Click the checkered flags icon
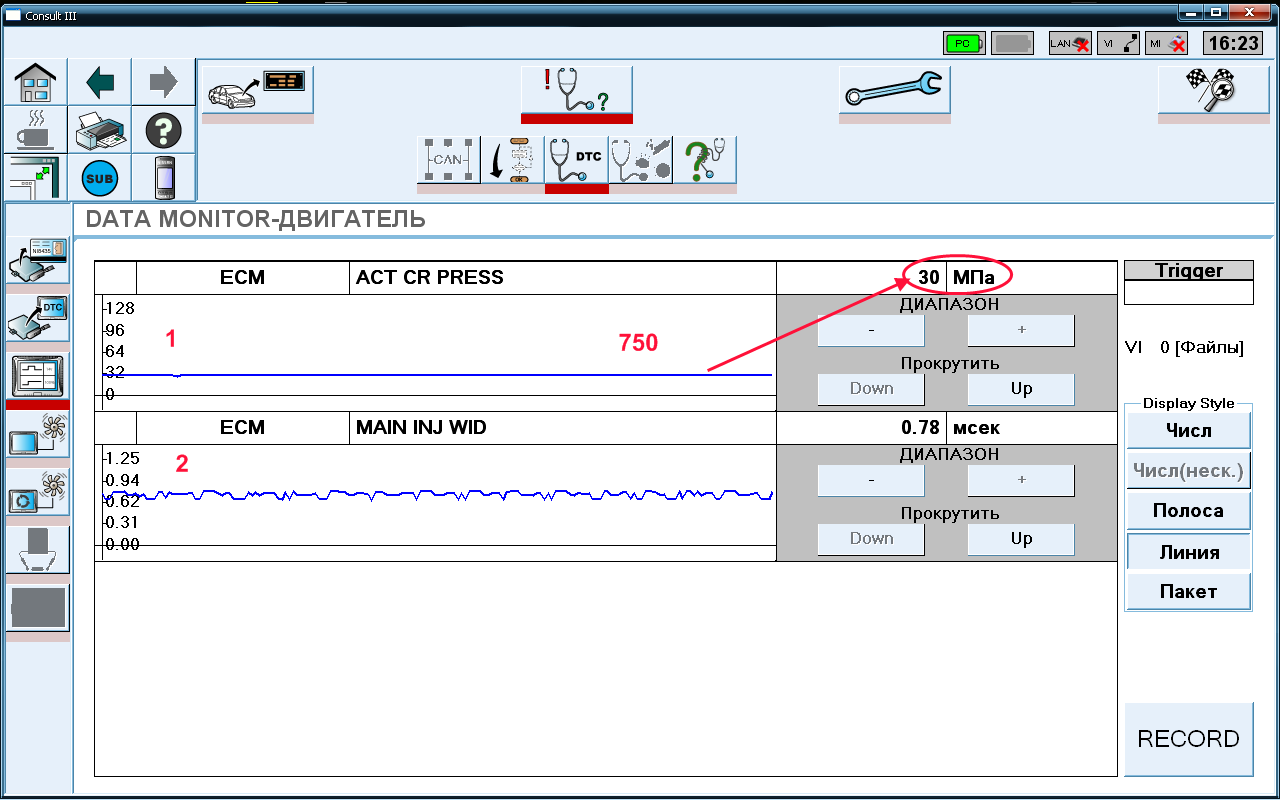The height and width of the screenshot is (800, 1280). pos(1213,91)
